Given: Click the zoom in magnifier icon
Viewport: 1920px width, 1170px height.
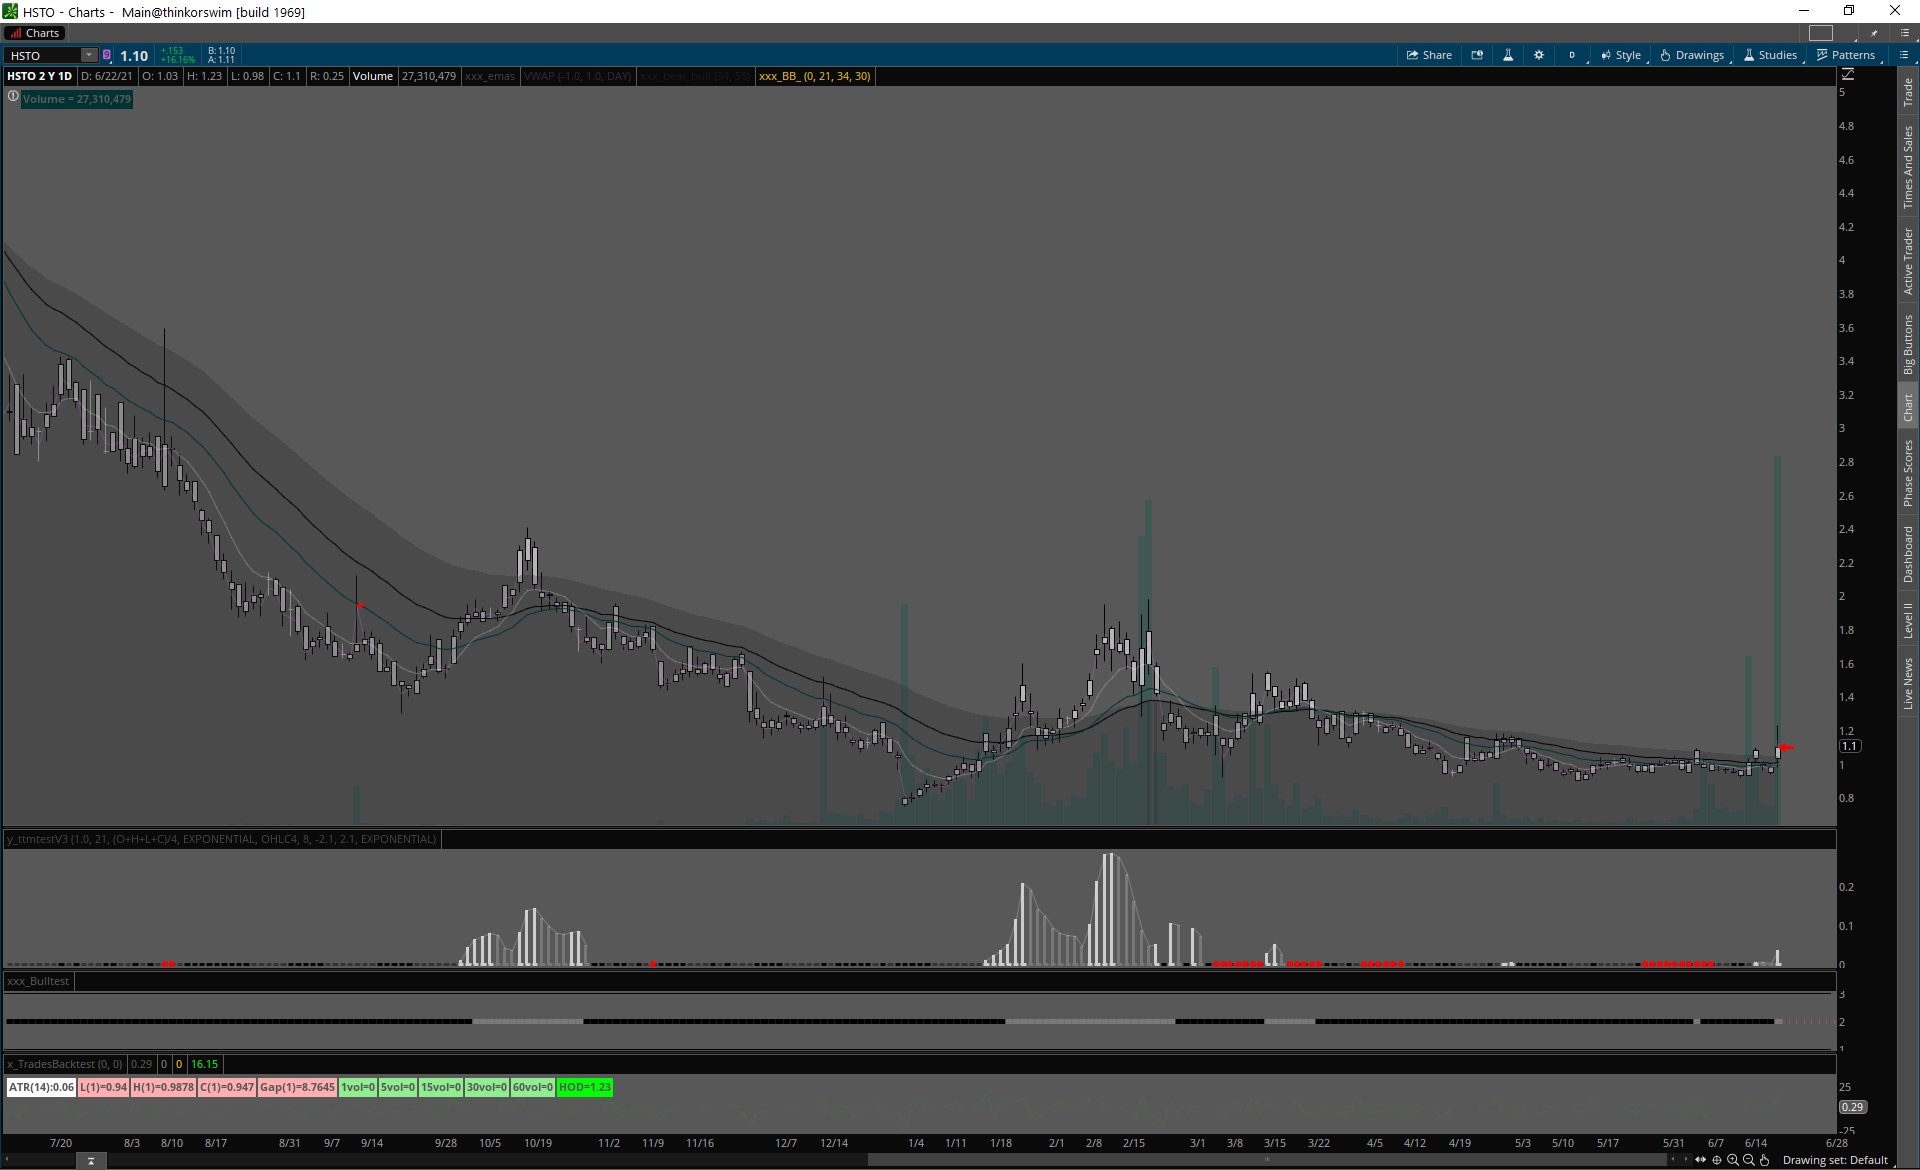Looking at the screenshot, I should click(x=1733, y=1160).
